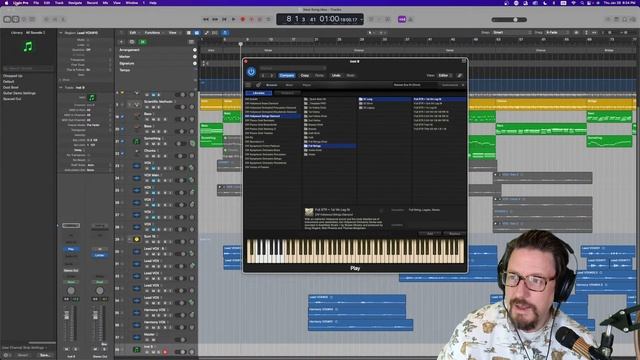Image resolution: width=640 pixels, height=360 pixels.
Task: Open the Navigate menu
Action: (75, 3)
